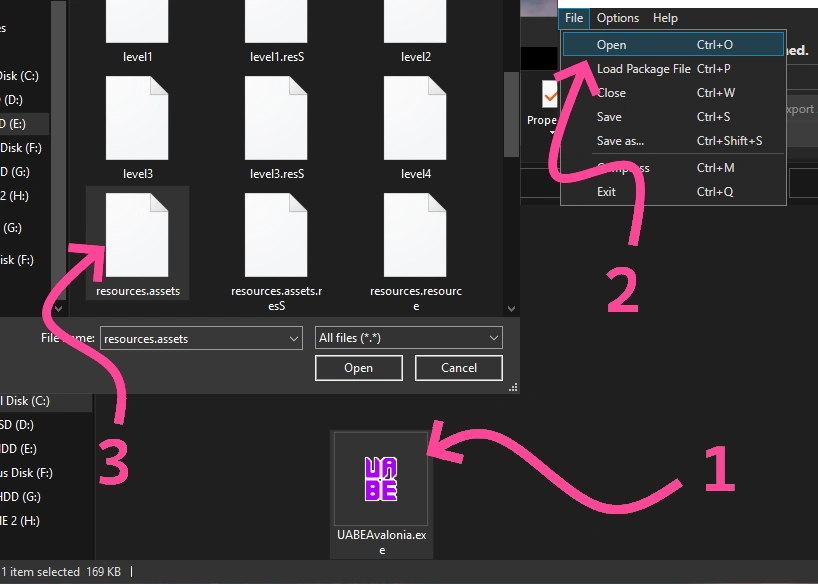Image resolution: width=818 pixels, height=584 pixels.
Task: Open the File name history dropdown
Action: (x=293, y=338)
